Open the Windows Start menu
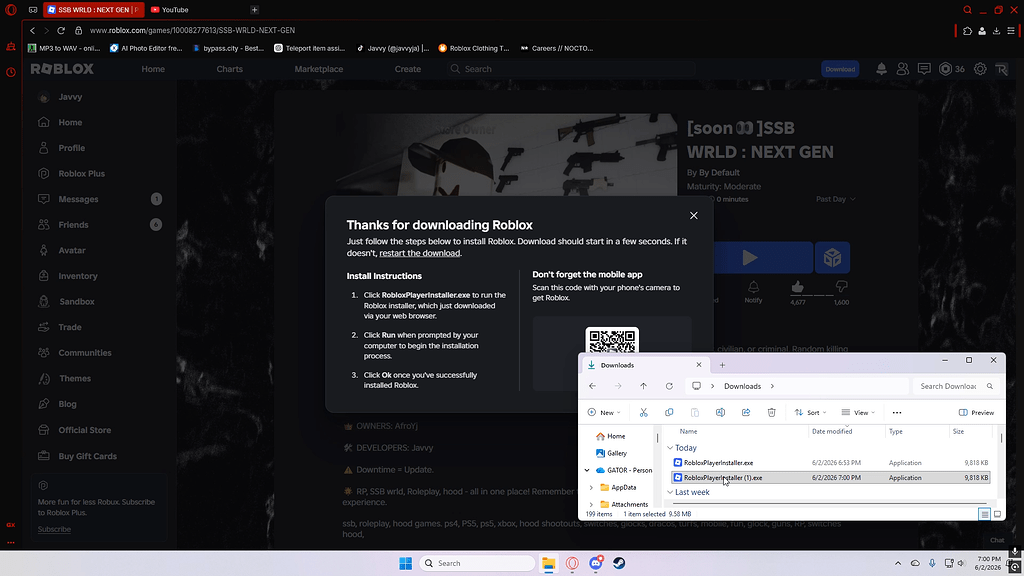Image resolution: width=1024 pixels, height=576 pixels. coord(406,563)
